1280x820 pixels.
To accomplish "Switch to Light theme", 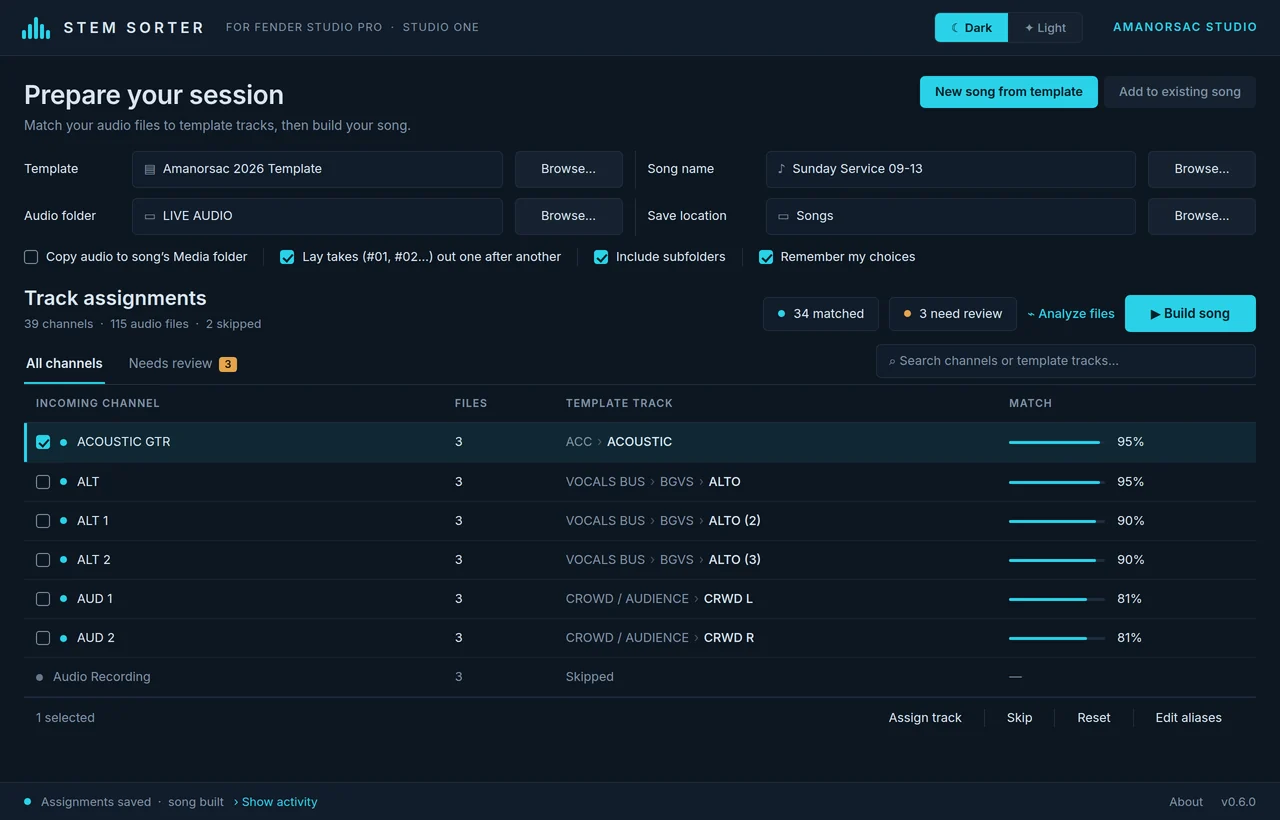I will tap(1045, 28).
